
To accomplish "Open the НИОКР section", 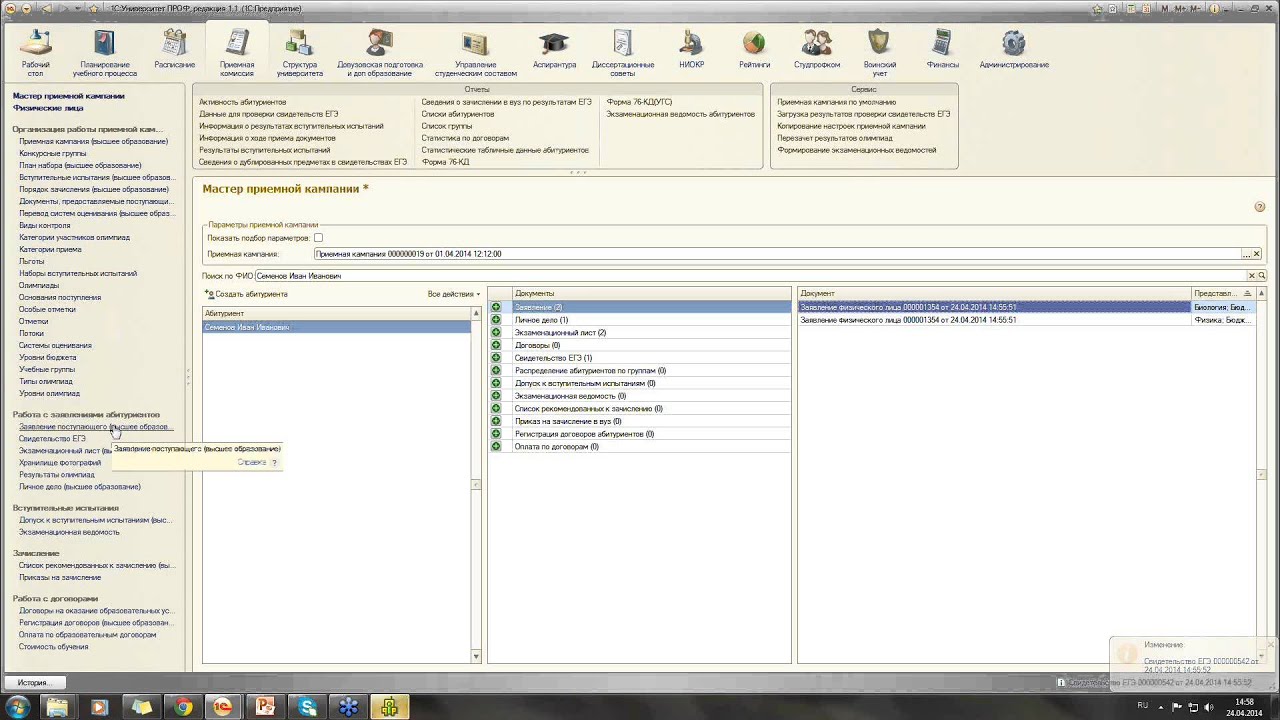I will point(691,50).
